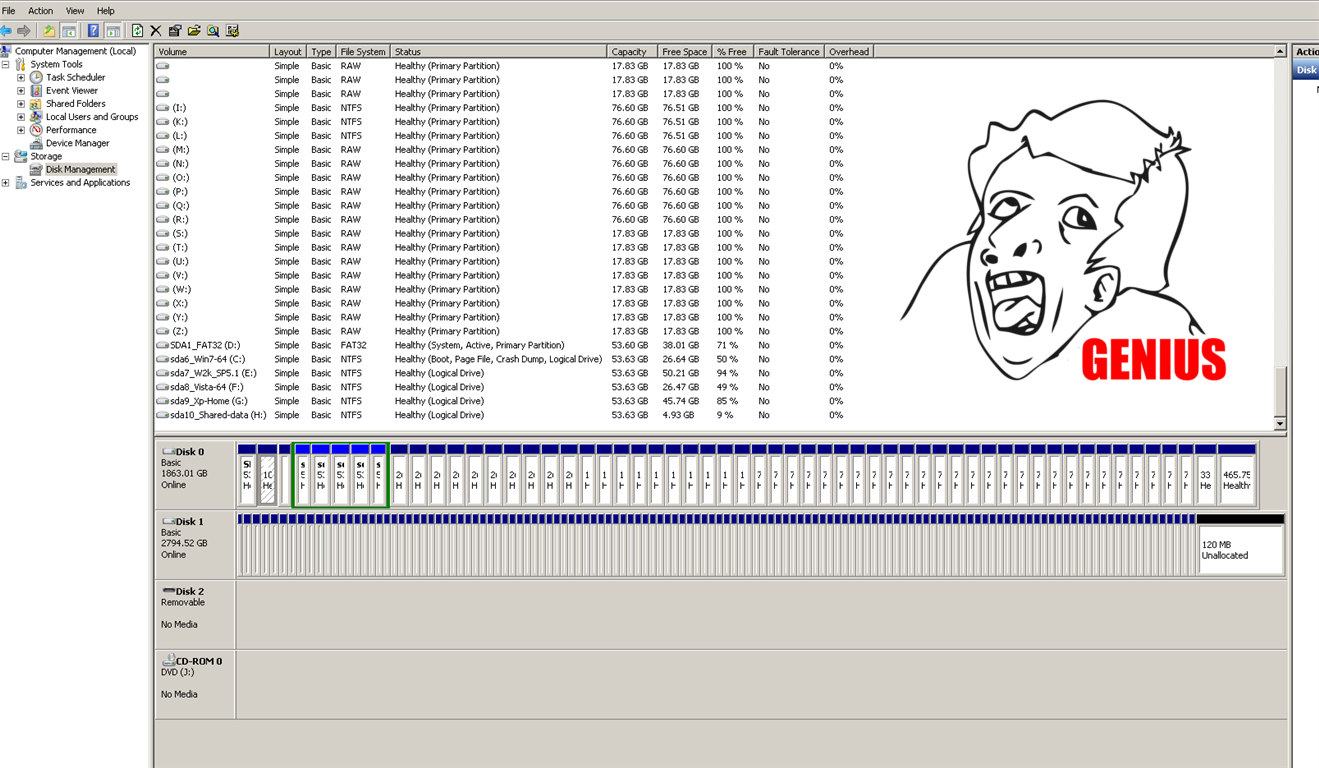Click the Task Scheduler clock icon
1319x768 pixels.
tap(36, 77)
